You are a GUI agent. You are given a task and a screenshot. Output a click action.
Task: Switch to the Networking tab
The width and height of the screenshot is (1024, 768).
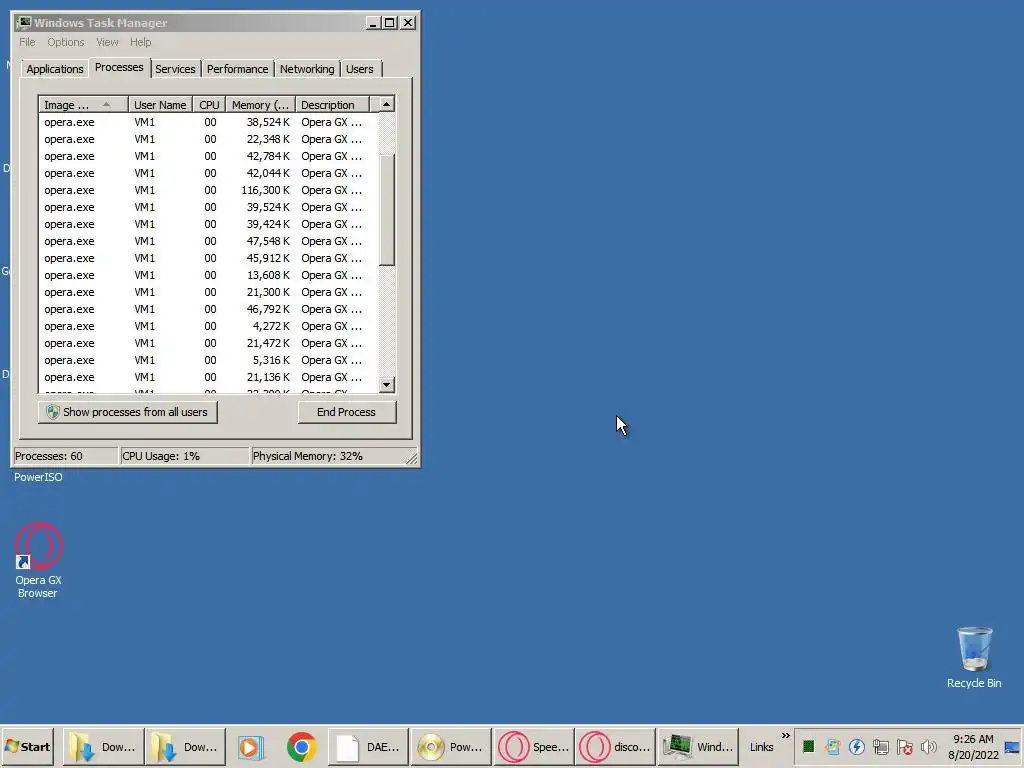point(307,69)
